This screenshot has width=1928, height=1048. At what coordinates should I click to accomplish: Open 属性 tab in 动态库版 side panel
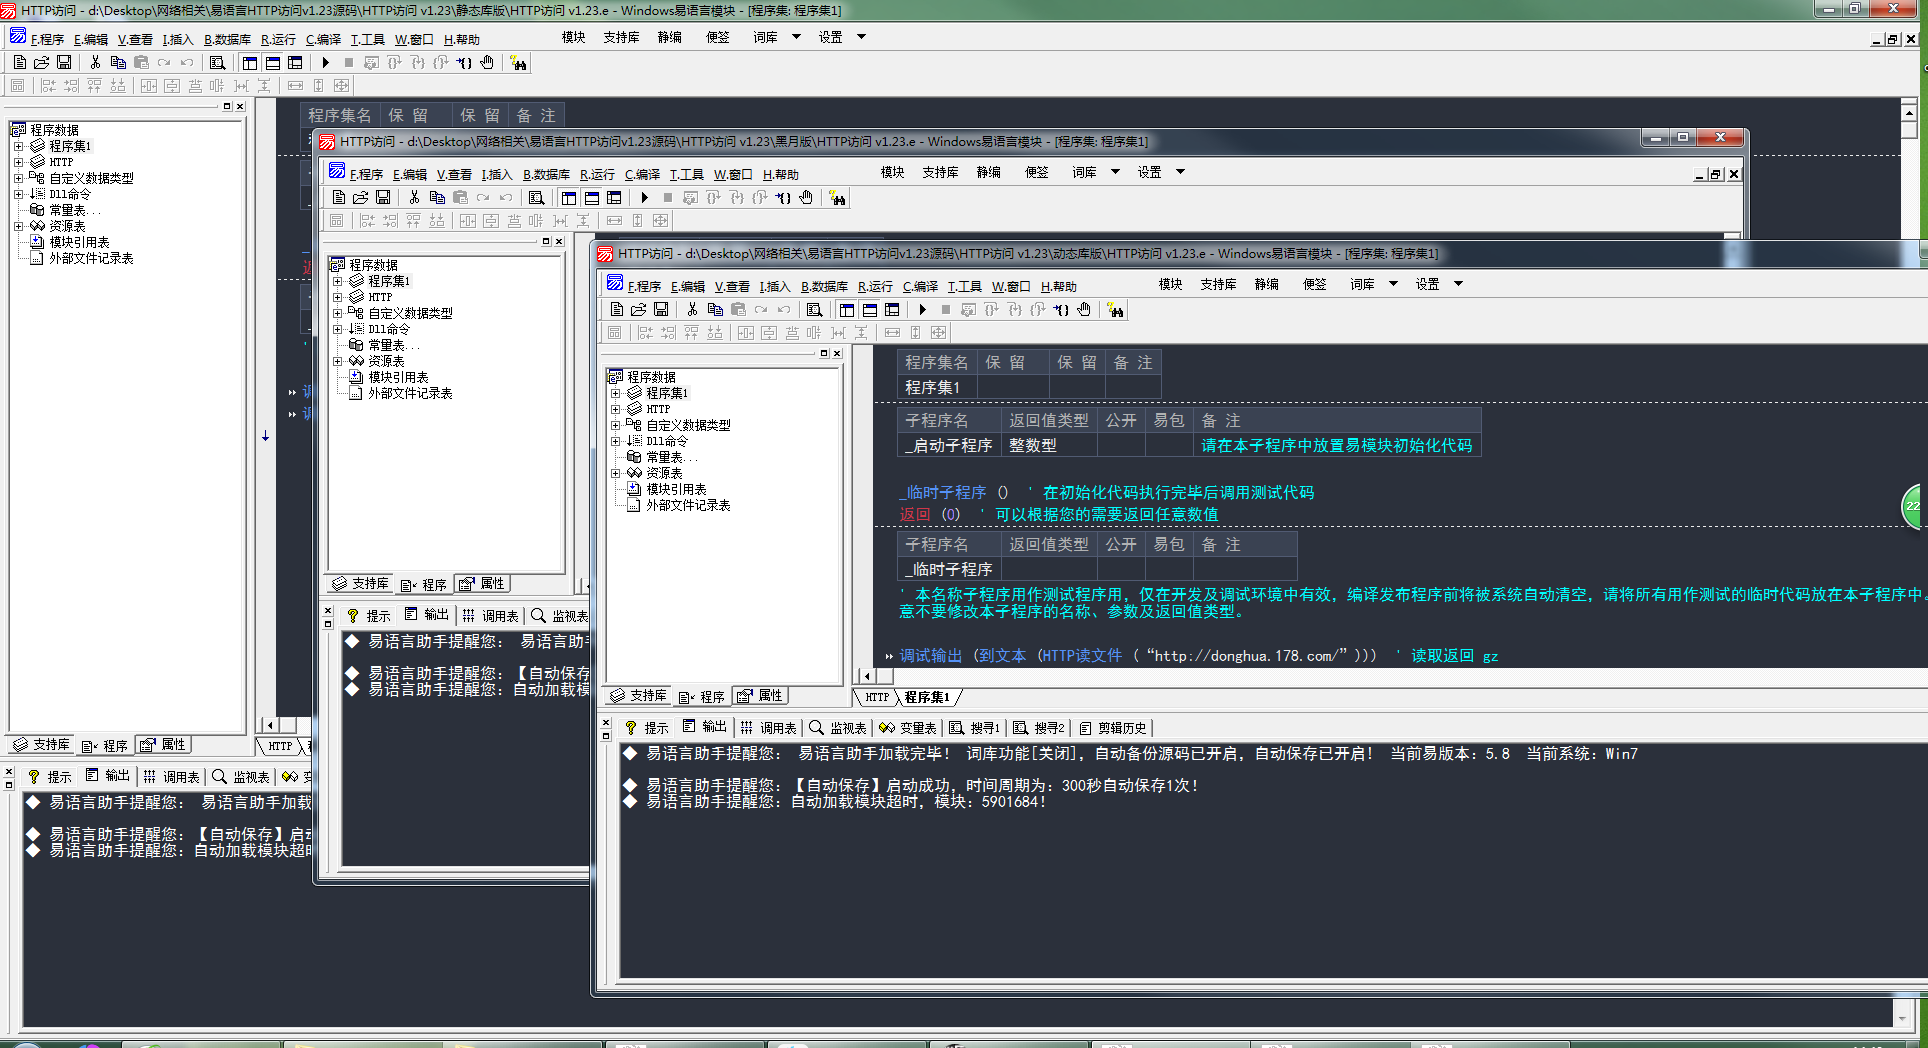click(761, 696)
